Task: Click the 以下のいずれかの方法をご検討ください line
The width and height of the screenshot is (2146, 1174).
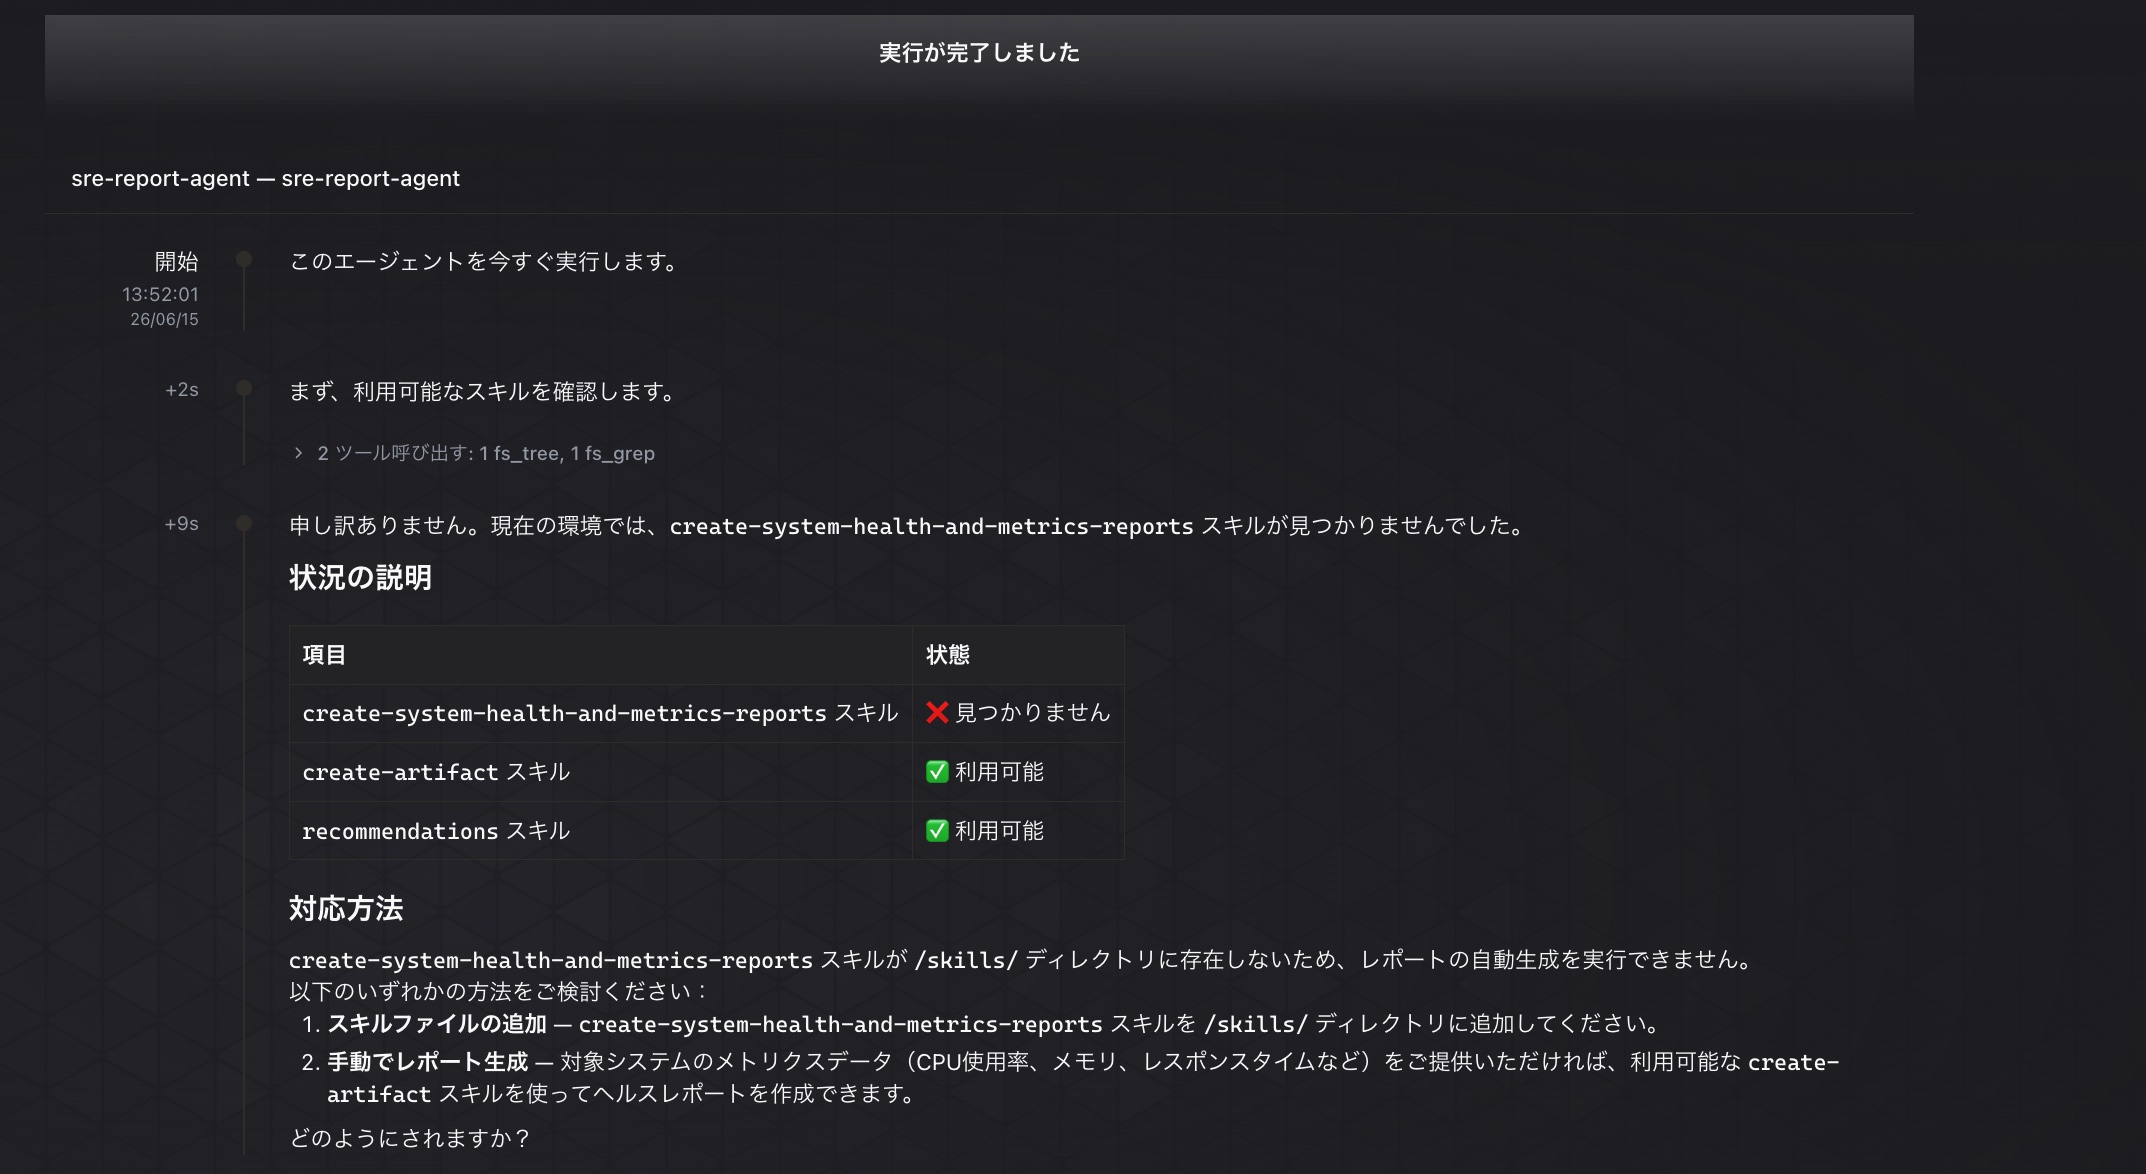Action: (x=498, y=992)
